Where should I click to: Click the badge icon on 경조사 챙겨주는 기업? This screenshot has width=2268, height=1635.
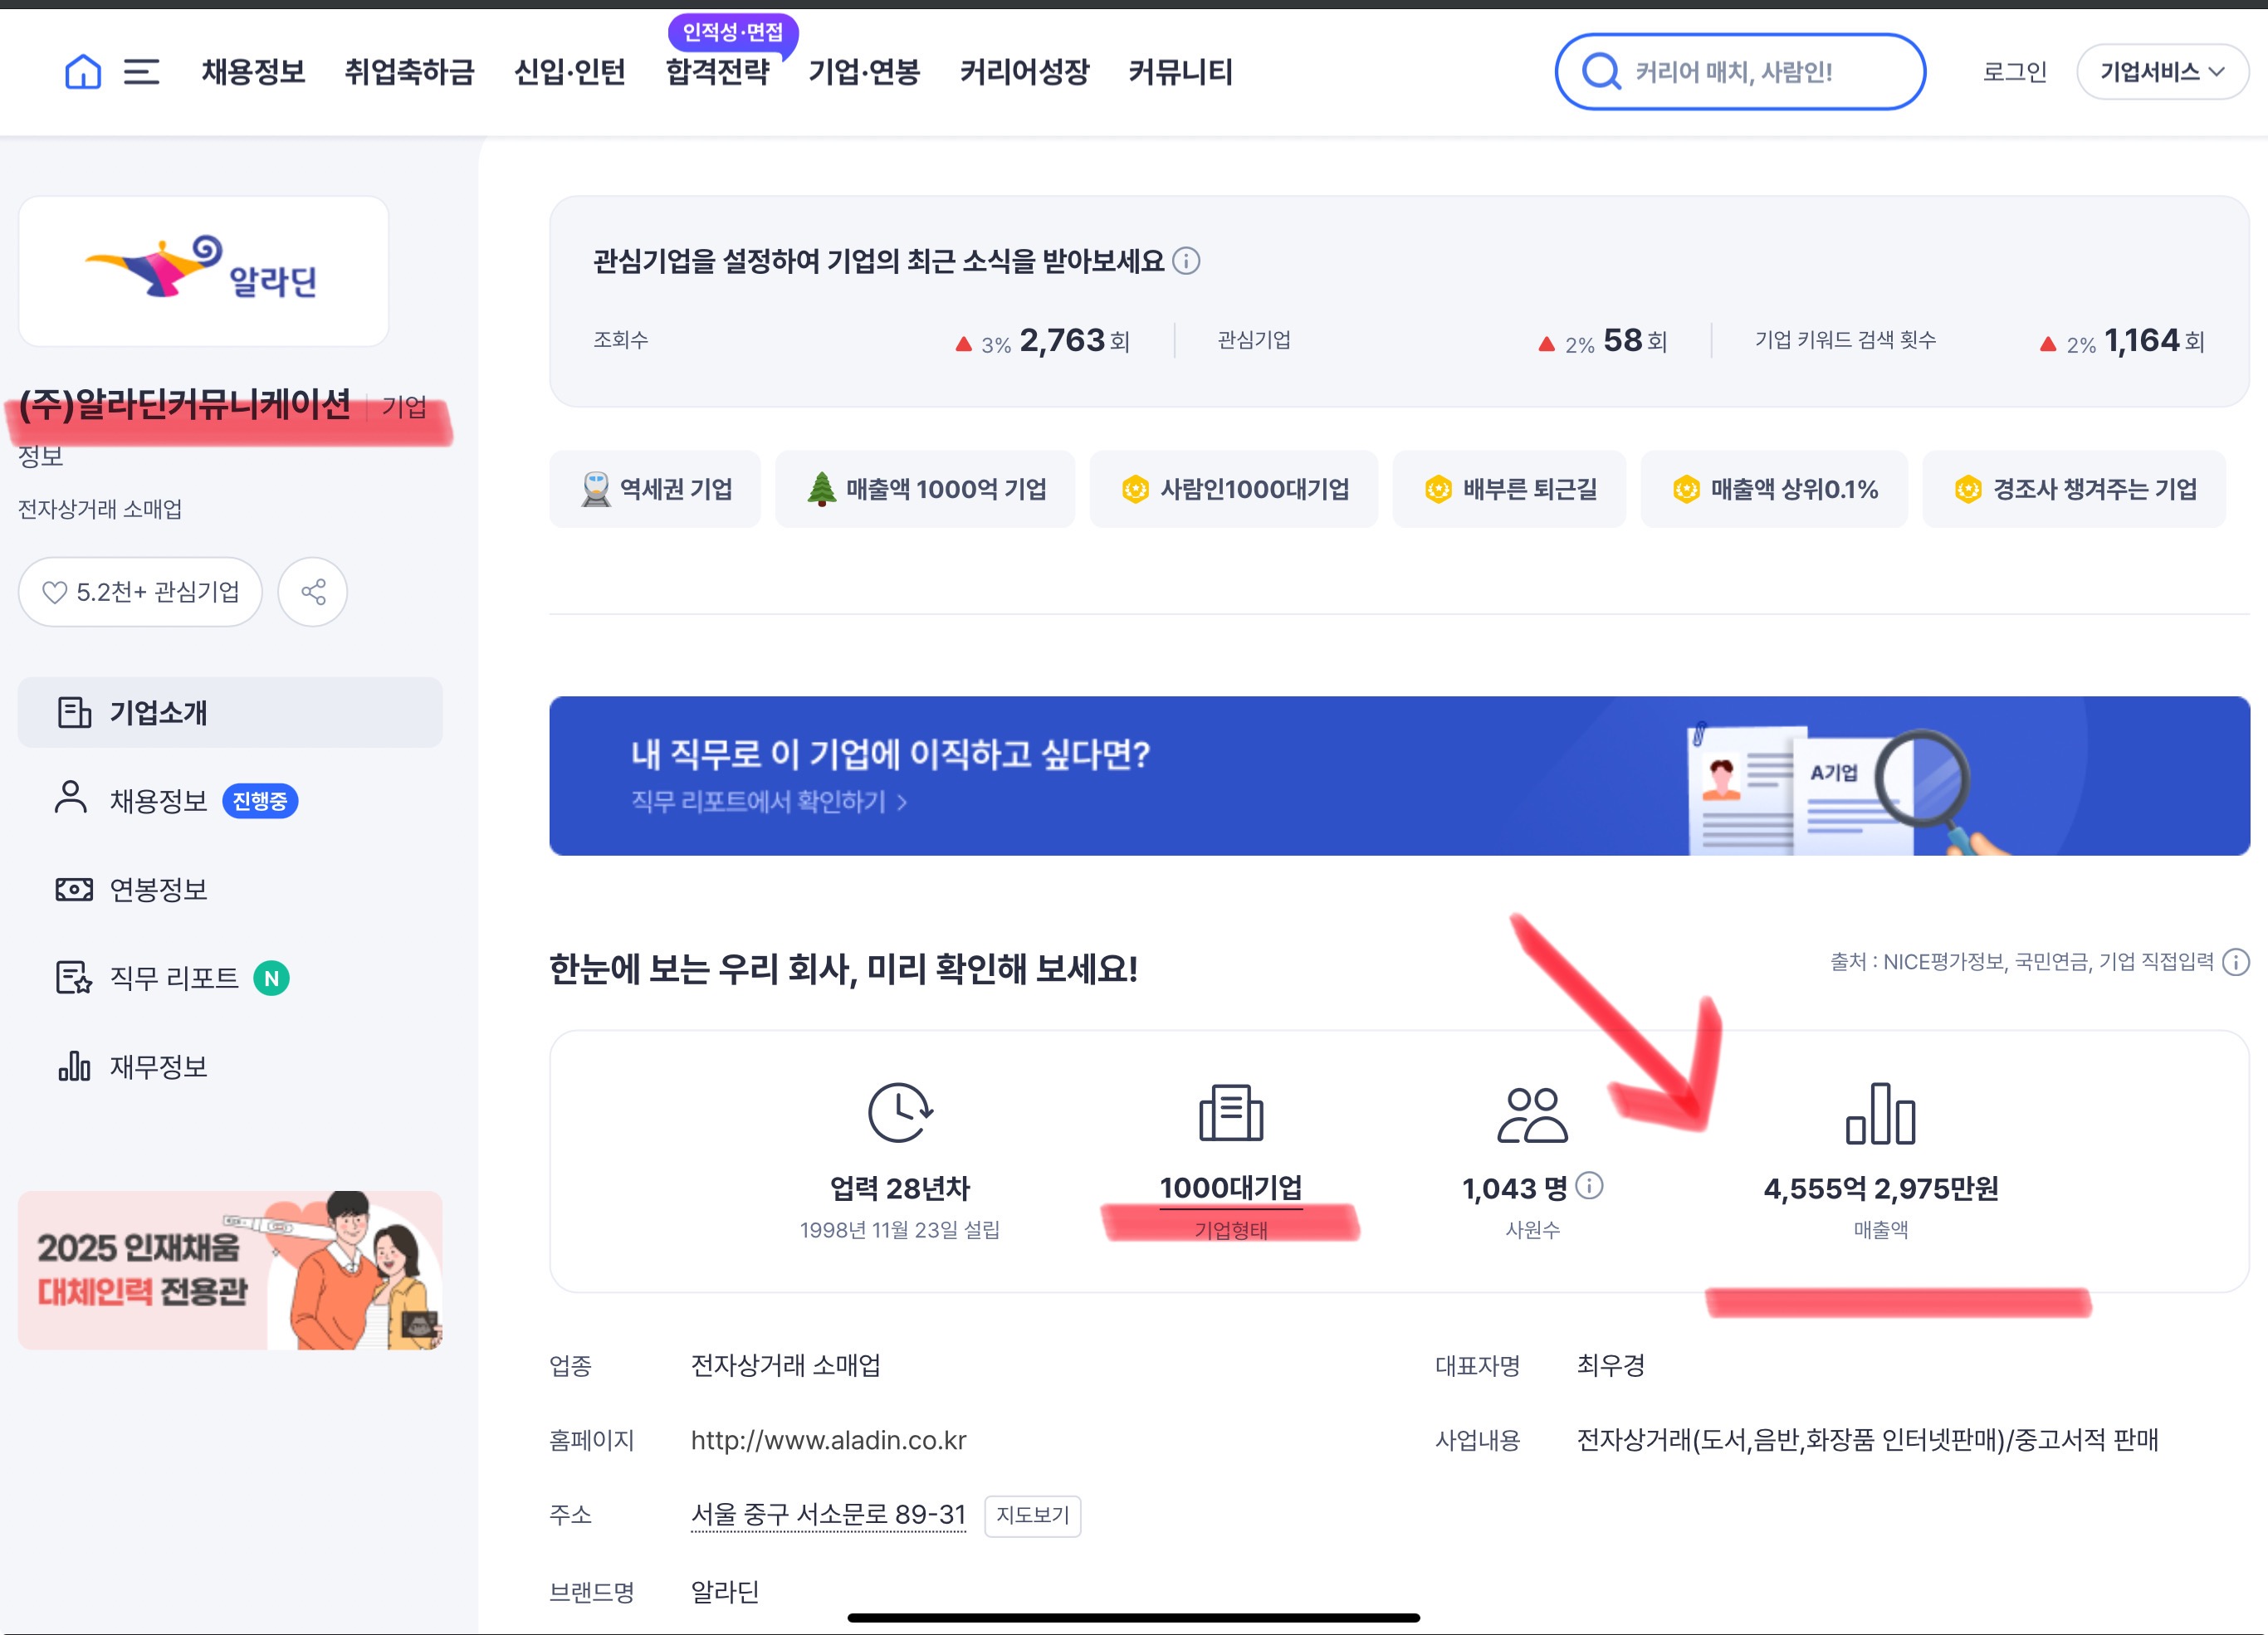pyautogui.click(x=1968, y=489)
